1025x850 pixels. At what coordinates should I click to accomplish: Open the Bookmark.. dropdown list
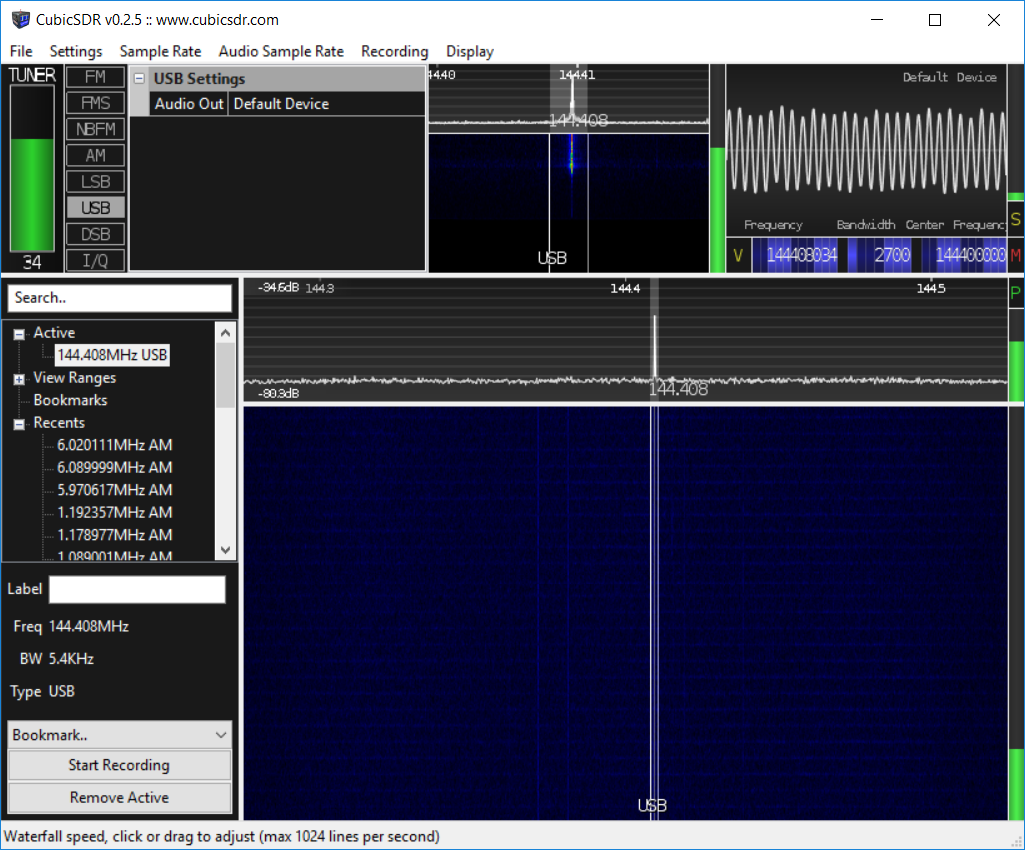(120, 735)
